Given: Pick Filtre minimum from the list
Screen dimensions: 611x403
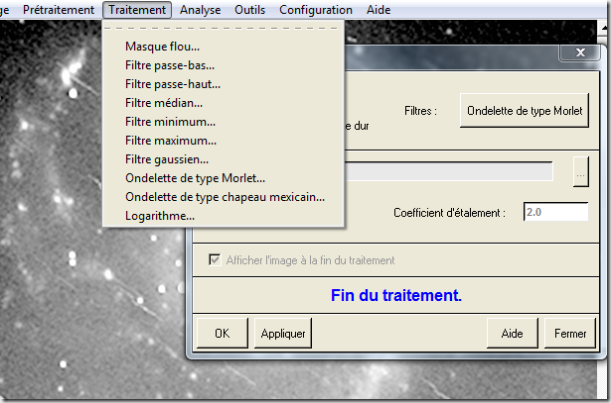Looking at the screenshot, I should [170, 121].
